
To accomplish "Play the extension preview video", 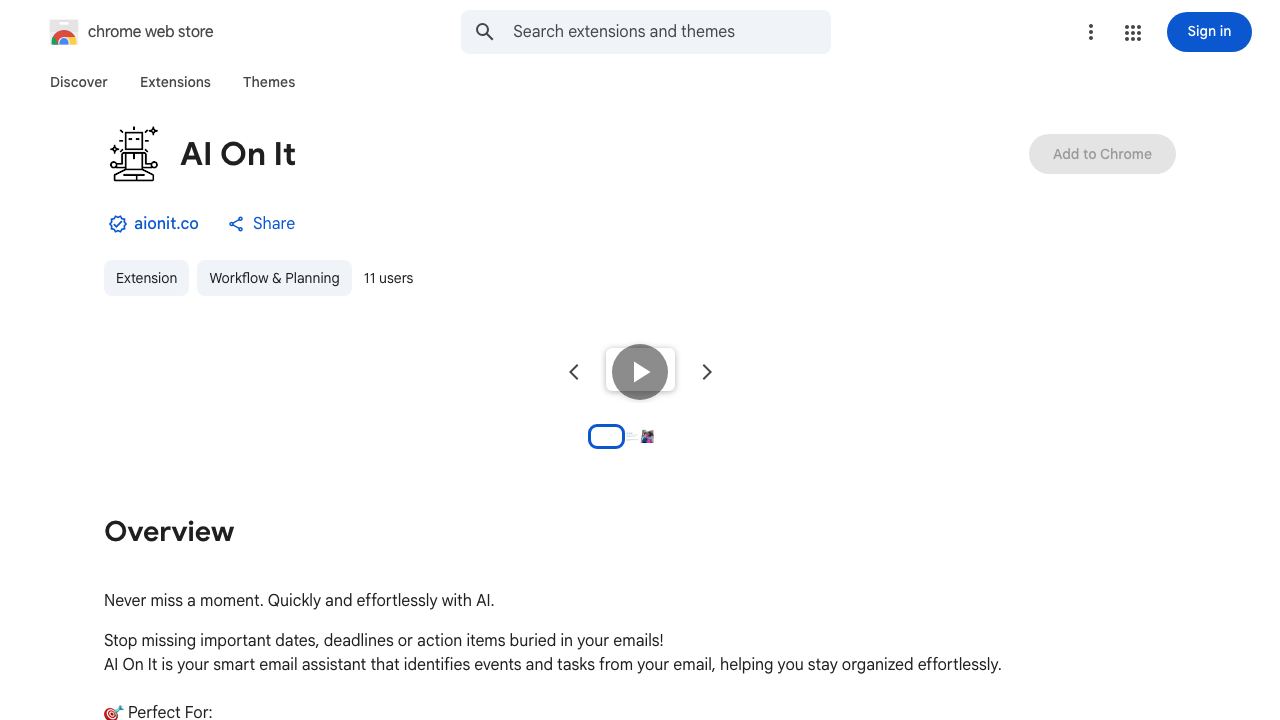I will (640, 372).
